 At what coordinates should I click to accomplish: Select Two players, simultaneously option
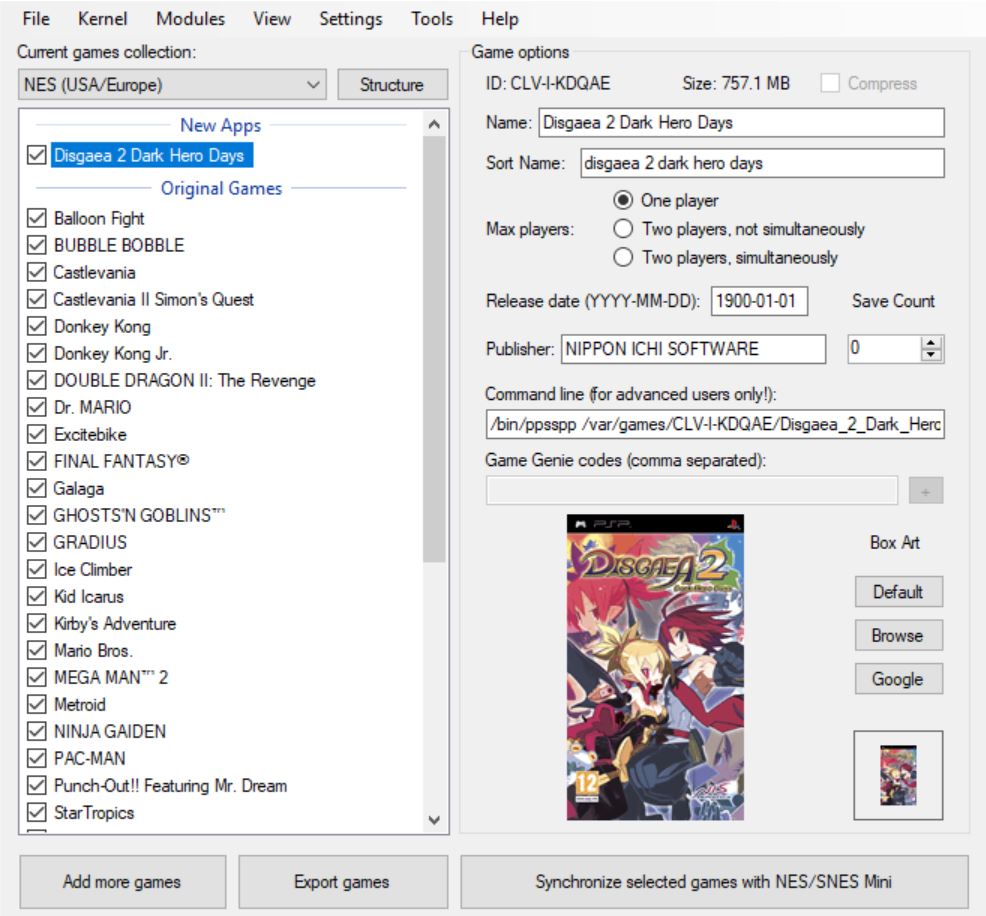tap(623, 257)
